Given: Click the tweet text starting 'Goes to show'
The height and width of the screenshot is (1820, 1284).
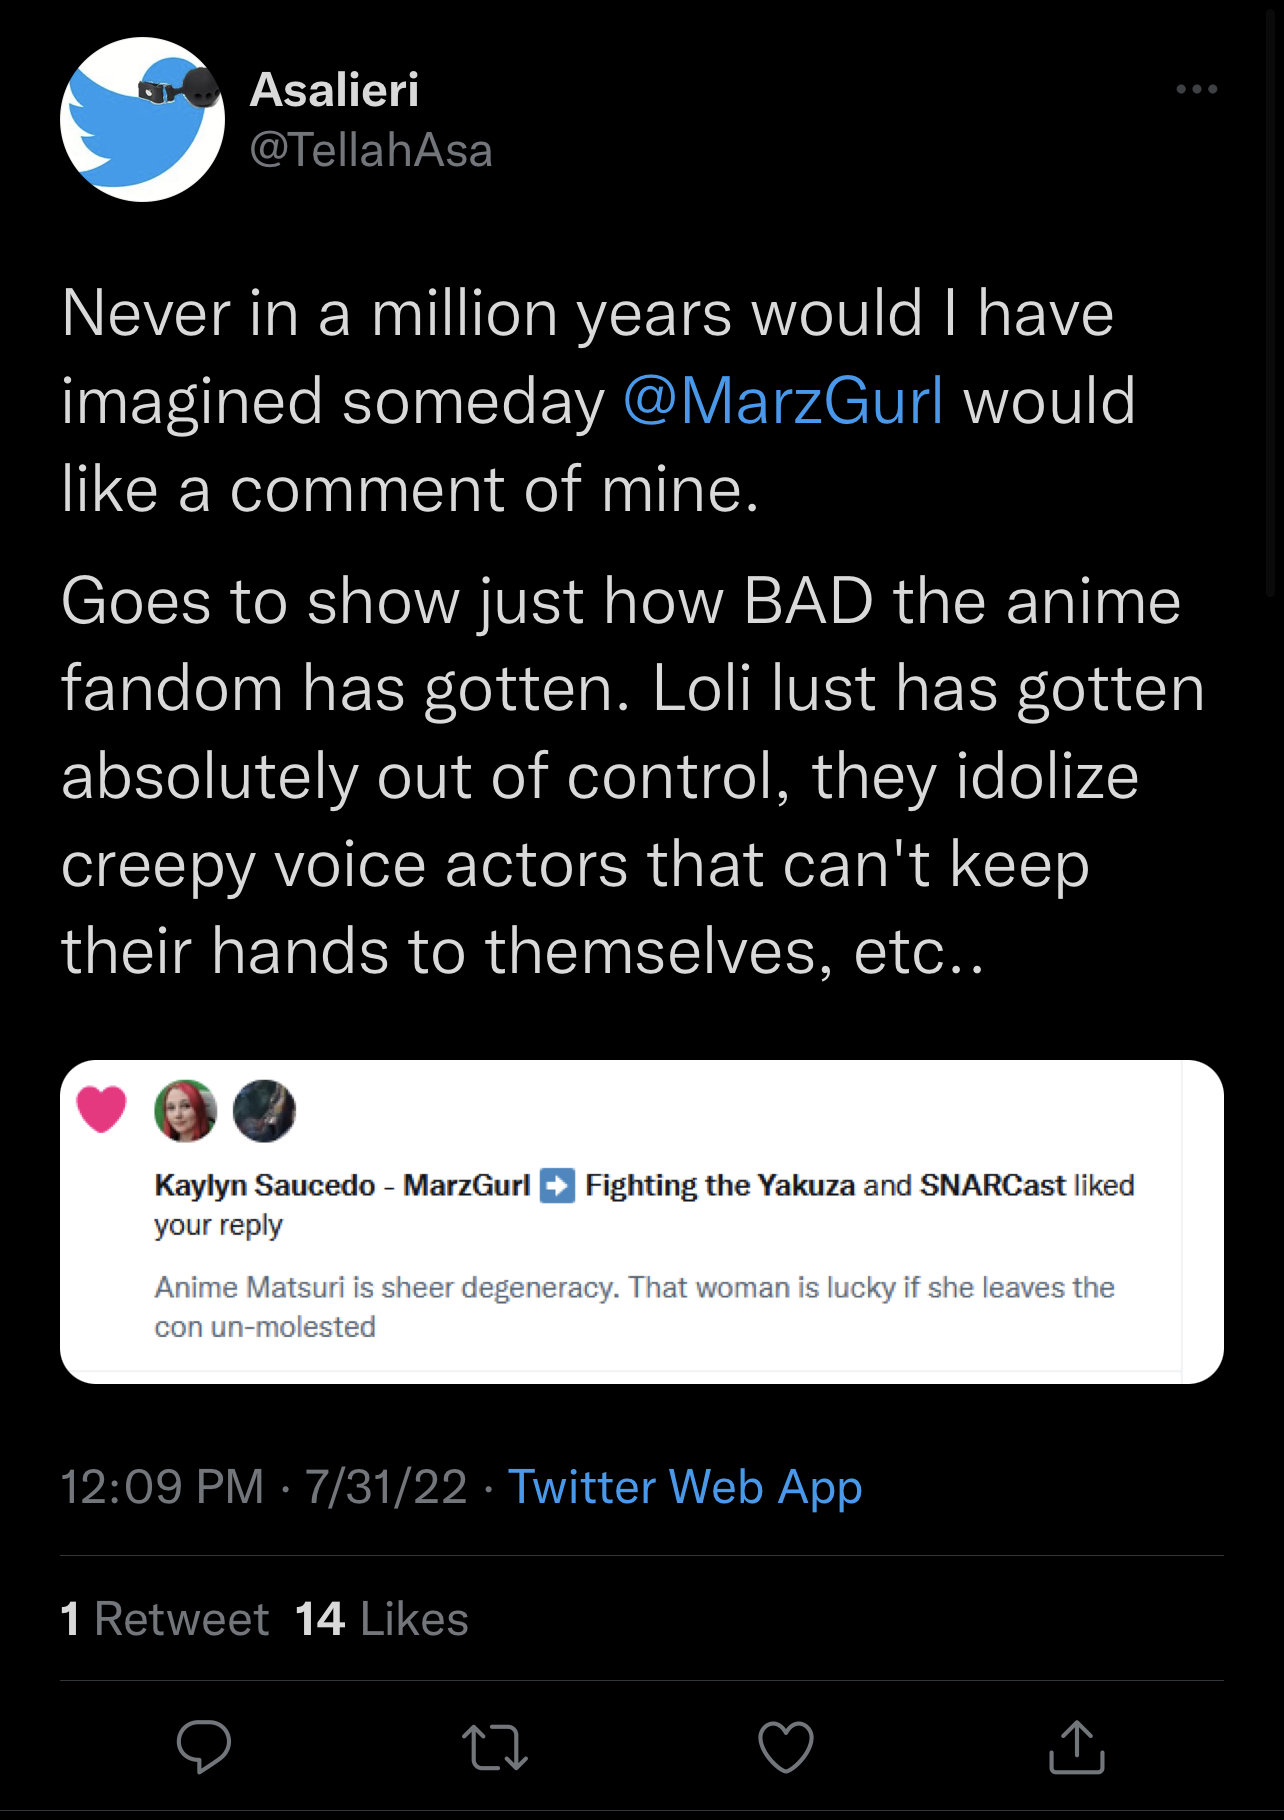Looking at the screenshot, I should [x=632, y=776].
